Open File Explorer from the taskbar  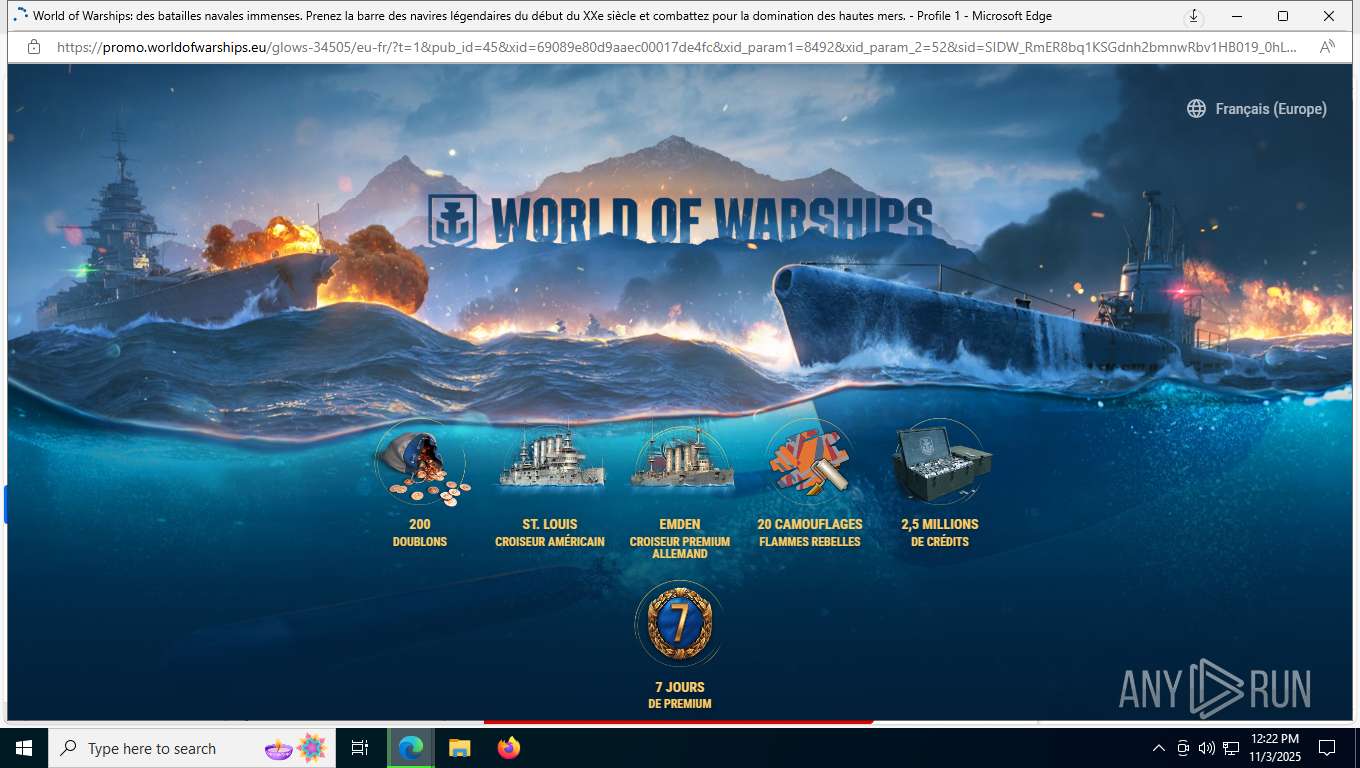tap(459, 748)
